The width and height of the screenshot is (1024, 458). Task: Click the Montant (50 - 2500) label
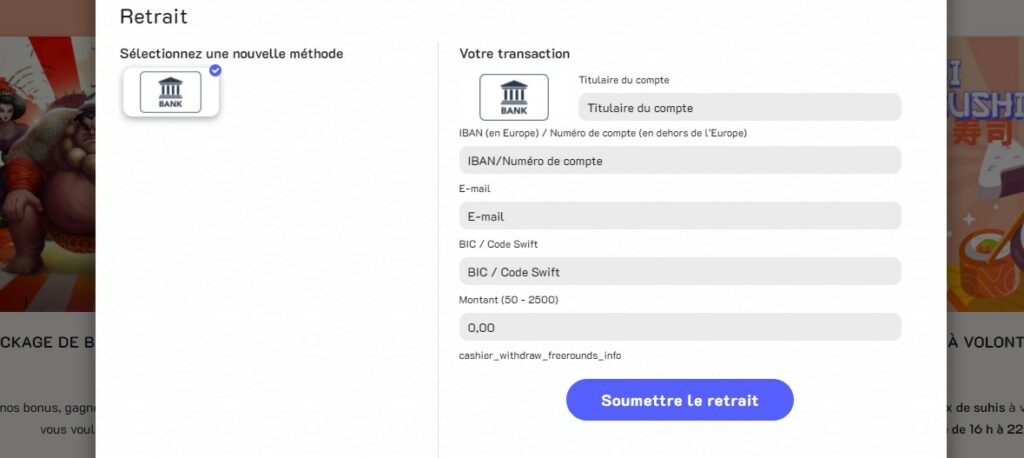pos(508,299)
